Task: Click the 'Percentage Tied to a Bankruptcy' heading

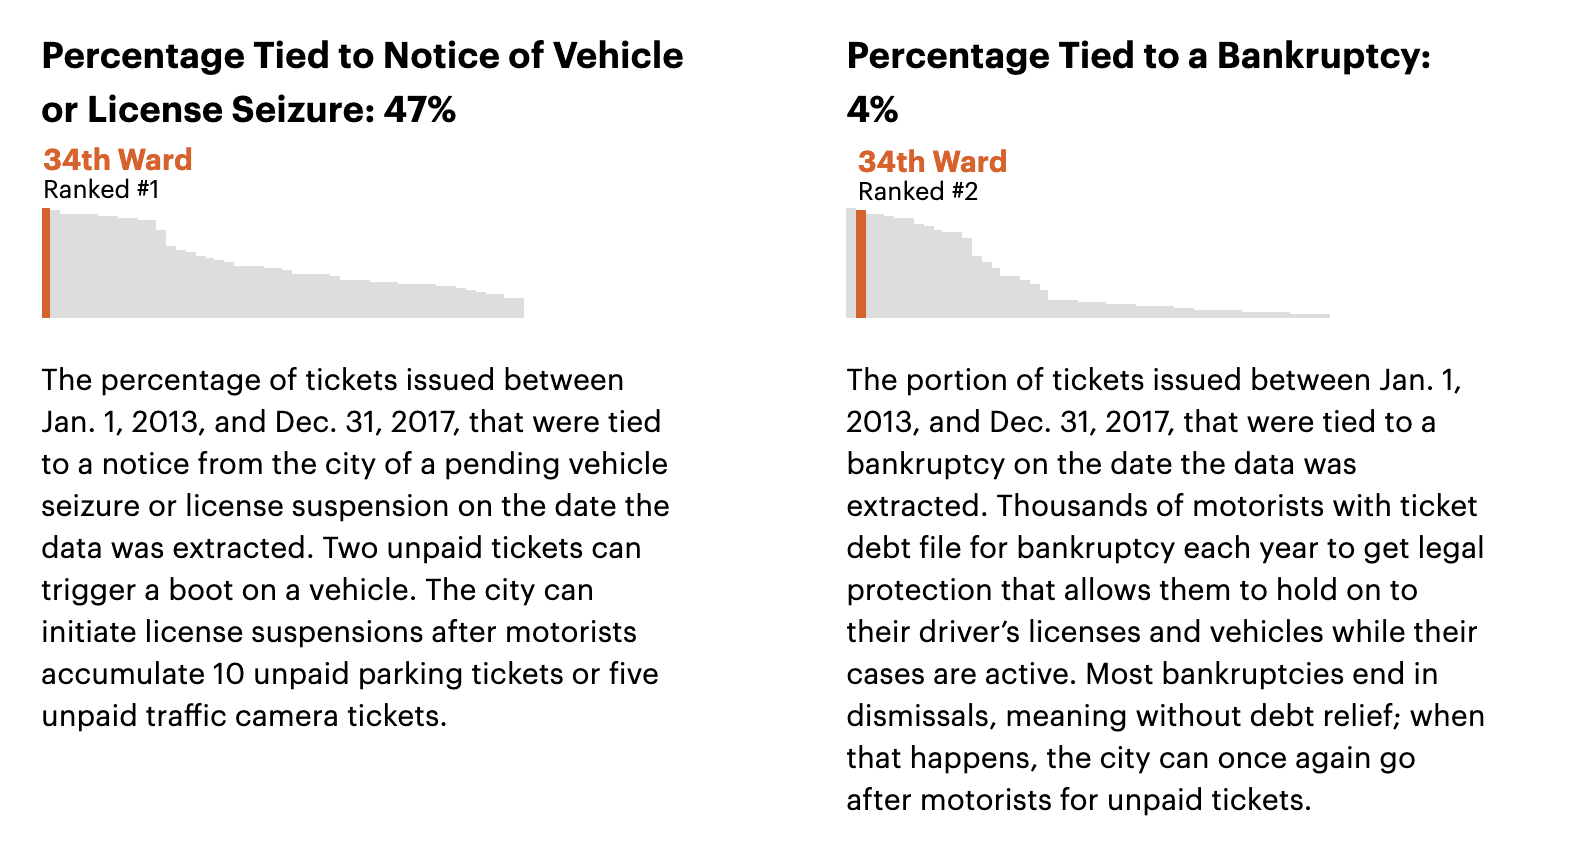Action: coord(1138,56)
